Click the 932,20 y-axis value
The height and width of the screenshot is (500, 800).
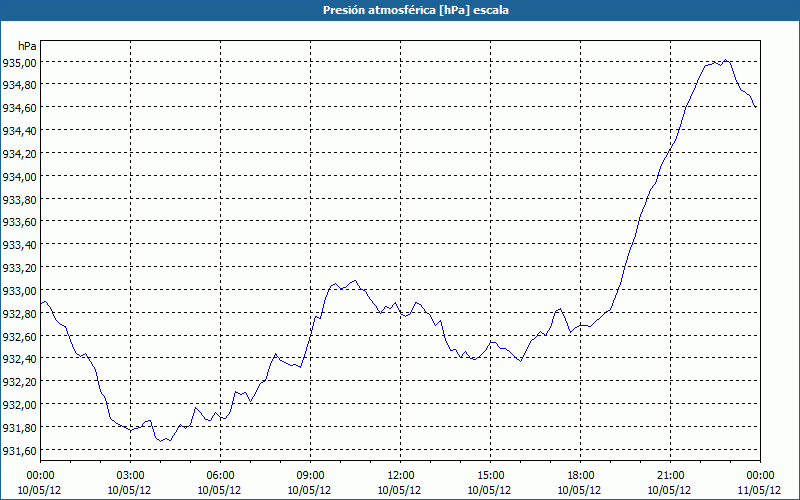(x=20, y=382)
